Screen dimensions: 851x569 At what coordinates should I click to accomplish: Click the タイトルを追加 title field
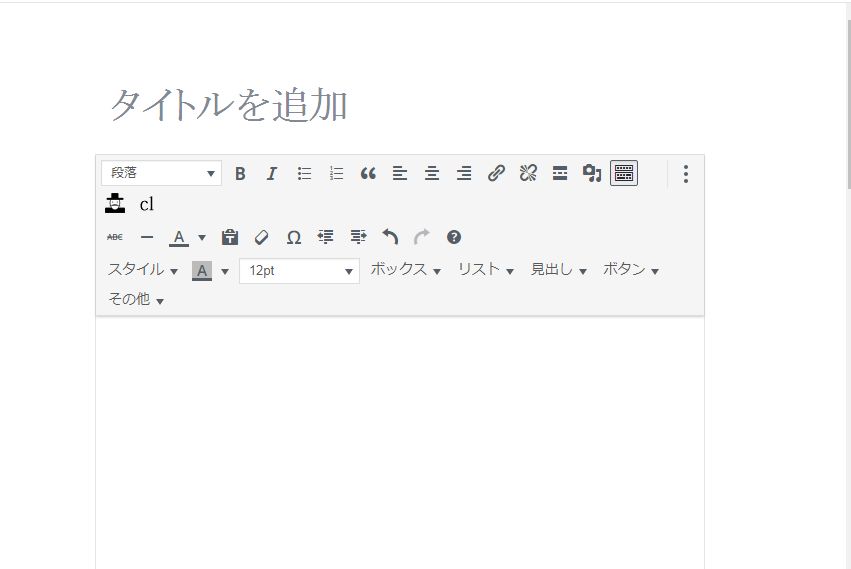pos(400,105)
